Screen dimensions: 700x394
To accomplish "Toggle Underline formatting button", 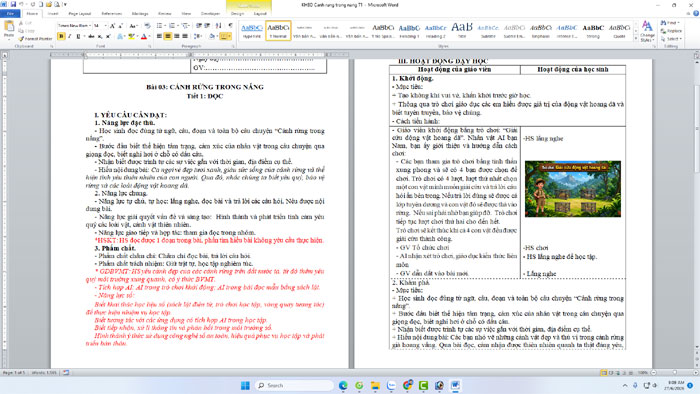I will pyautogui.click(x=78, y=36).
